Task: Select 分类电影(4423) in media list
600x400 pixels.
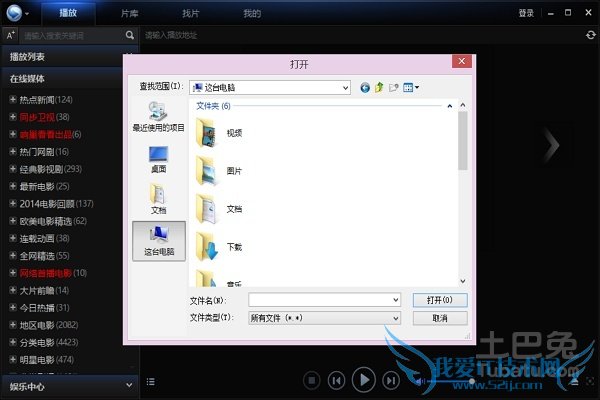Action: (x=49, y=342)
